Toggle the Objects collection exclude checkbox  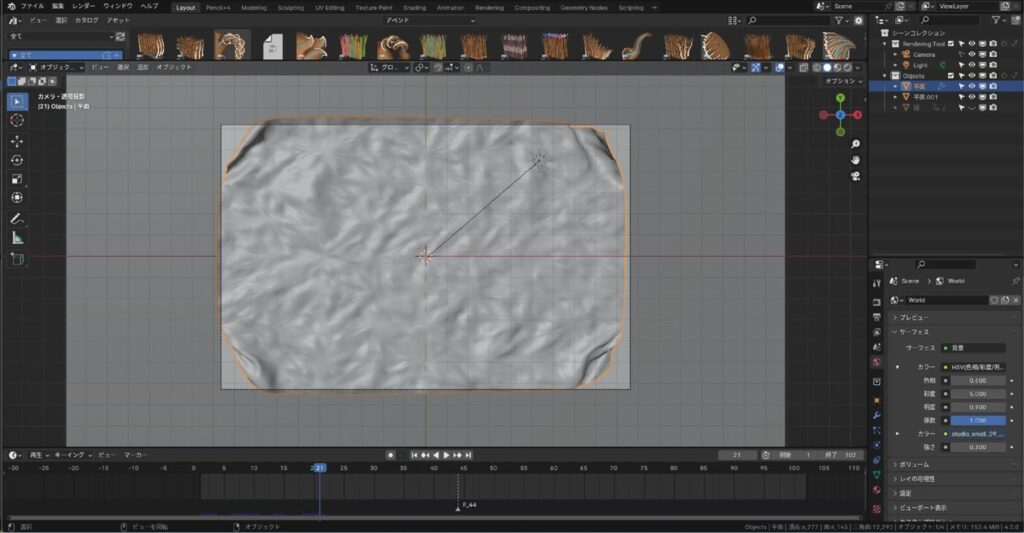coord(951,76)
